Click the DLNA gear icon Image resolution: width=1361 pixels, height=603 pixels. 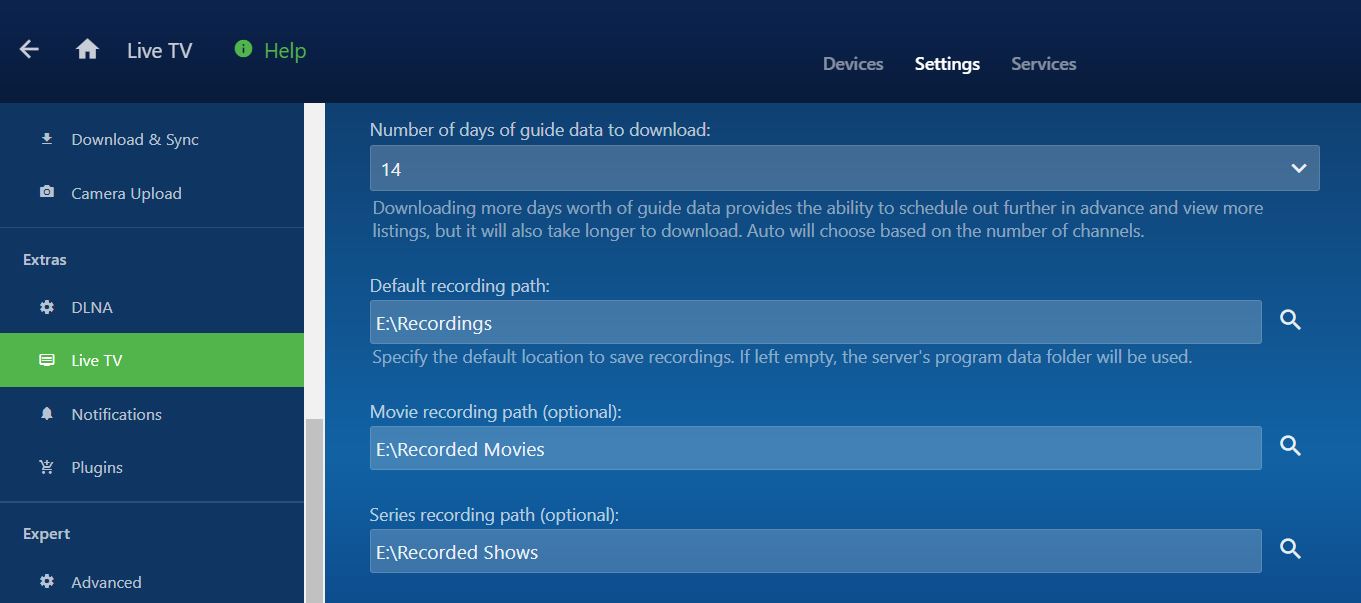coord(47,307)
